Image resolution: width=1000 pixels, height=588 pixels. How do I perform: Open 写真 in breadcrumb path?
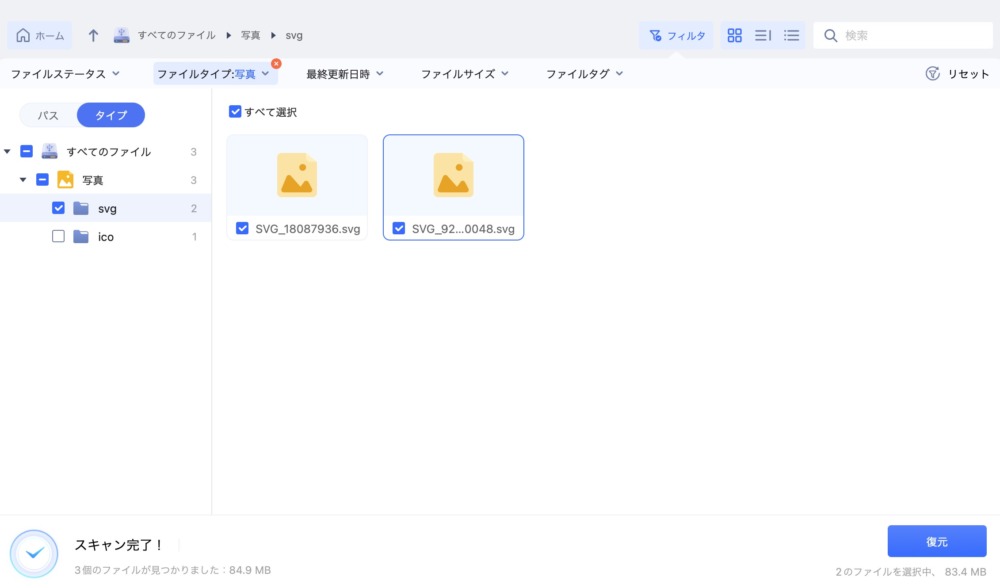coord(250,35)
